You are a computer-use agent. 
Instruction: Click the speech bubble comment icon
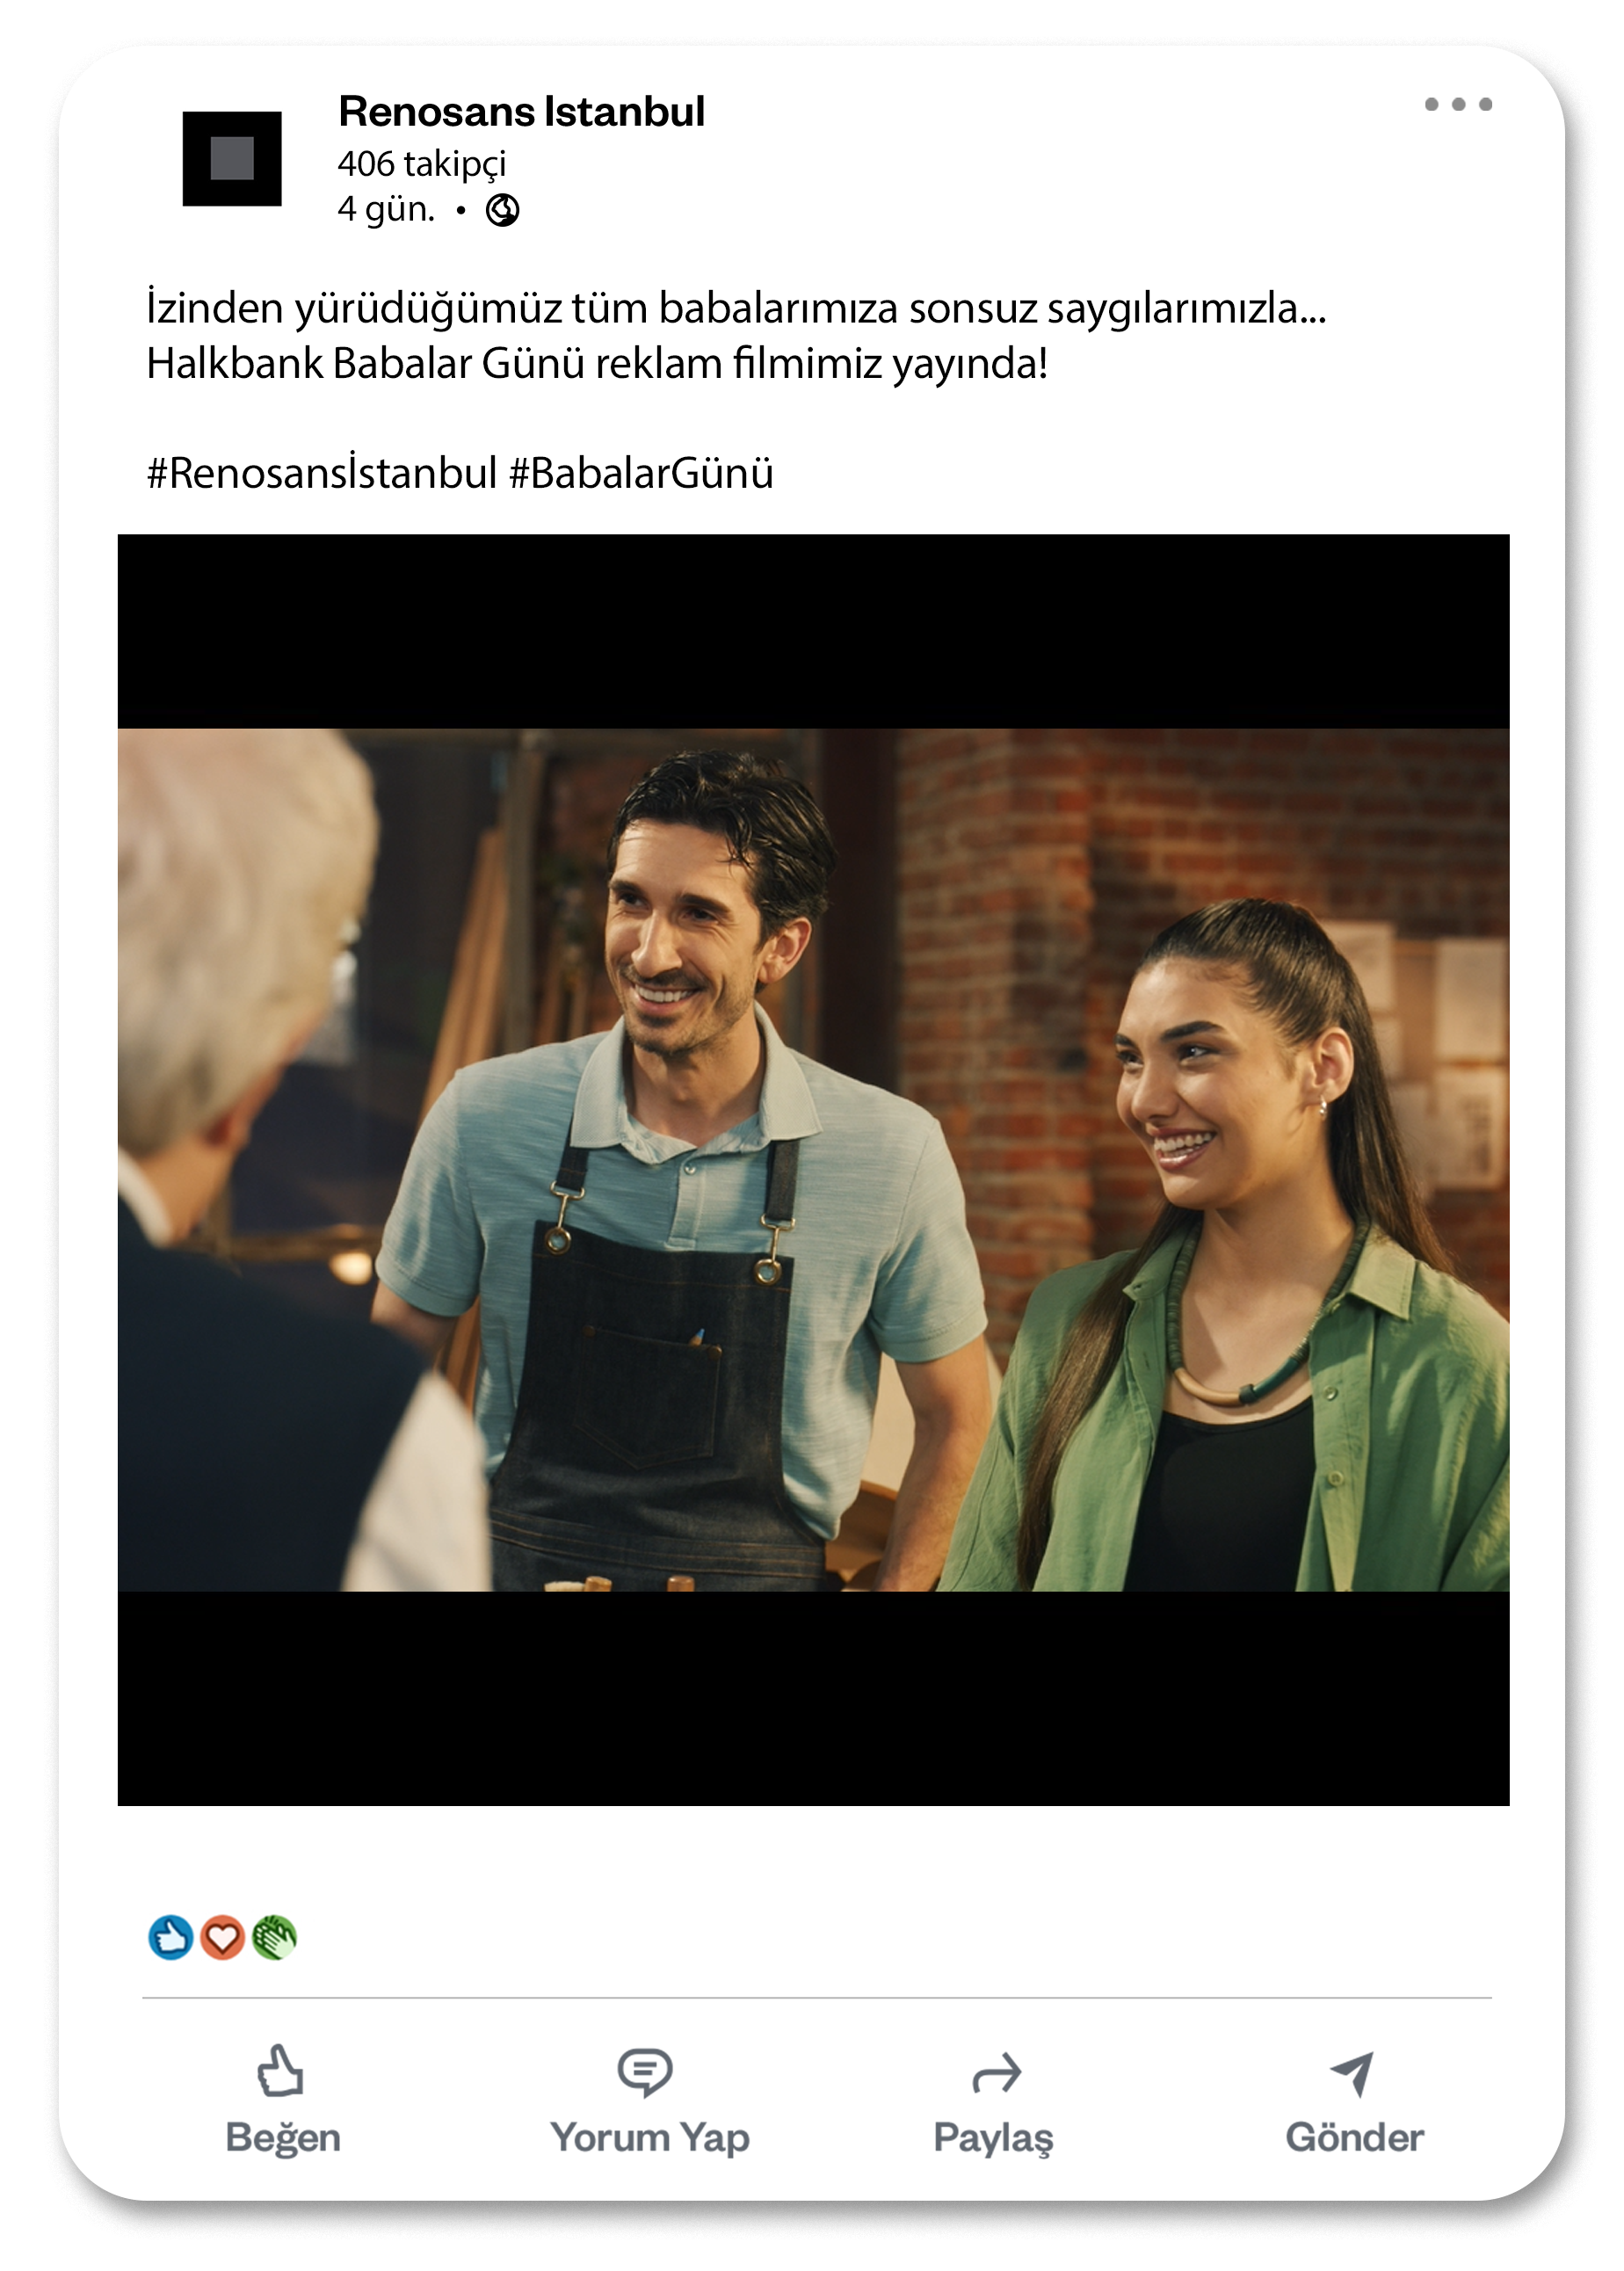coord(645,2072)
